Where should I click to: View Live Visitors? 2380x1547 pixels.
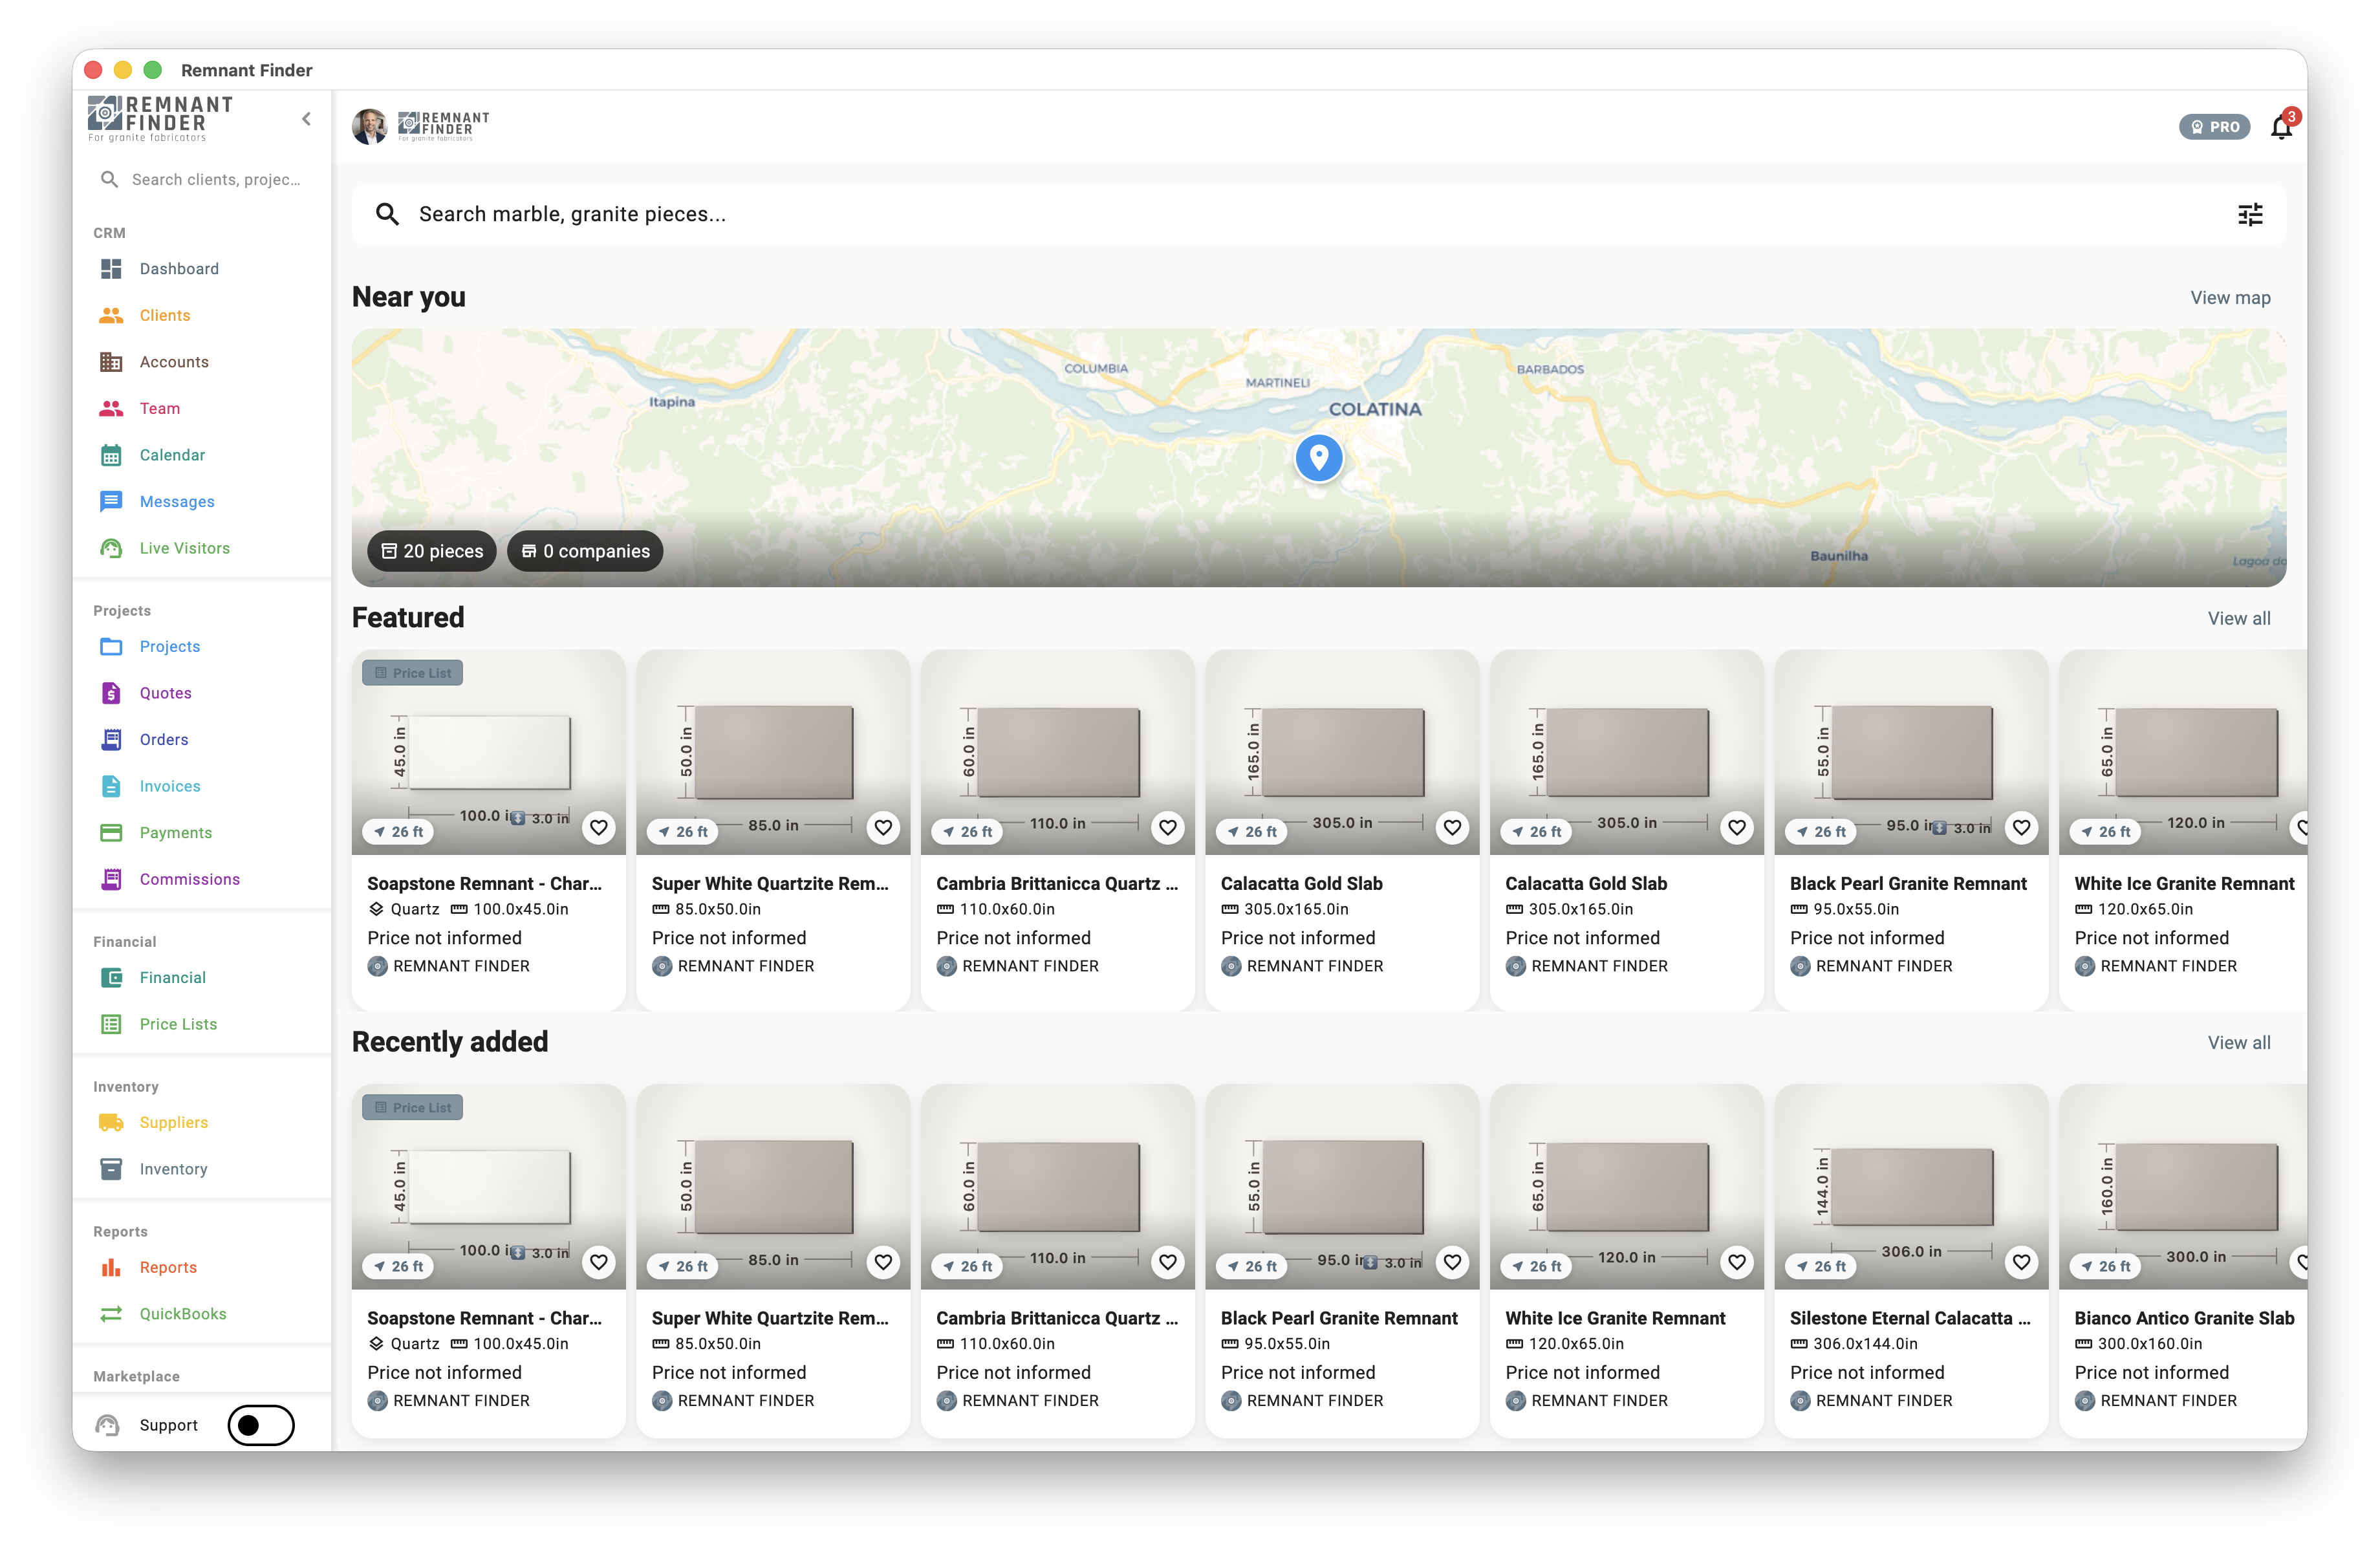[183, 548]
